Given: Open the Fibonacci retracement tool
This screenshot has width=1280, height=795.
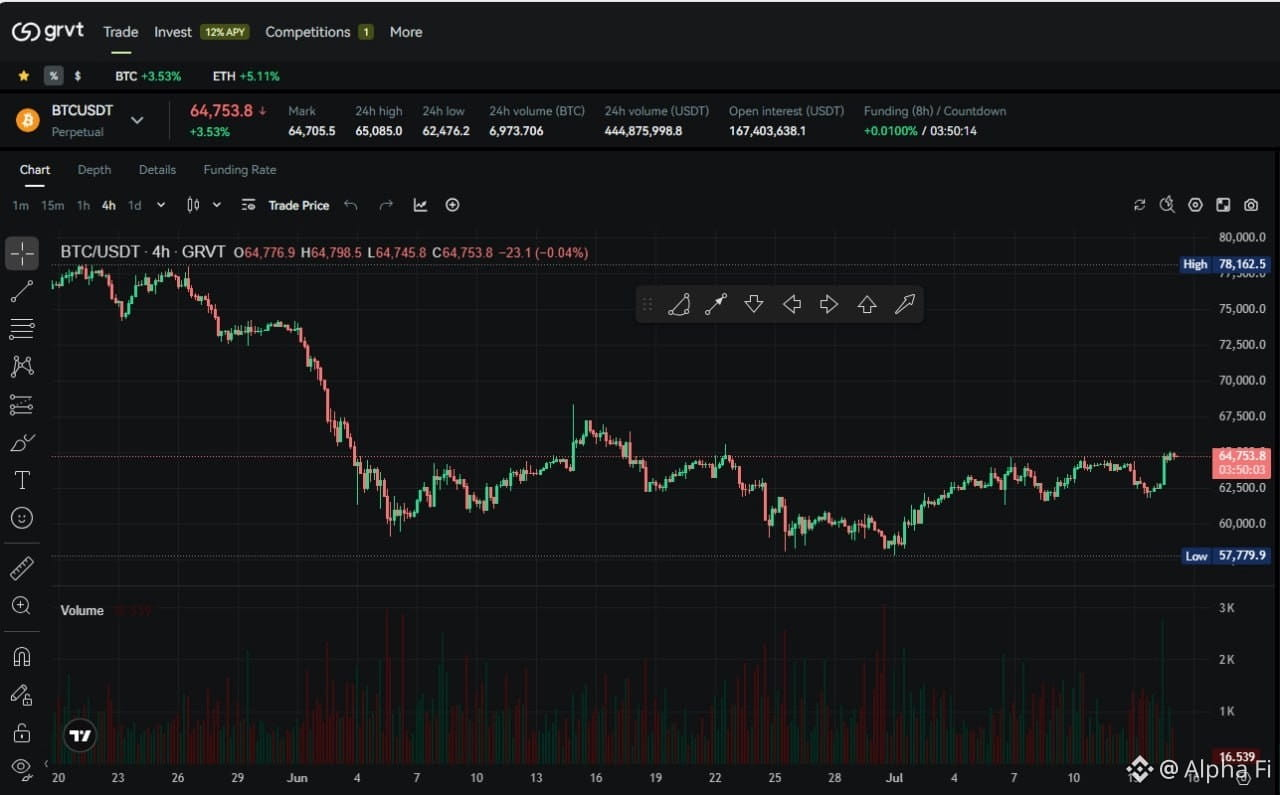Looking at the screenshot, I should click(x=22, y=328).
